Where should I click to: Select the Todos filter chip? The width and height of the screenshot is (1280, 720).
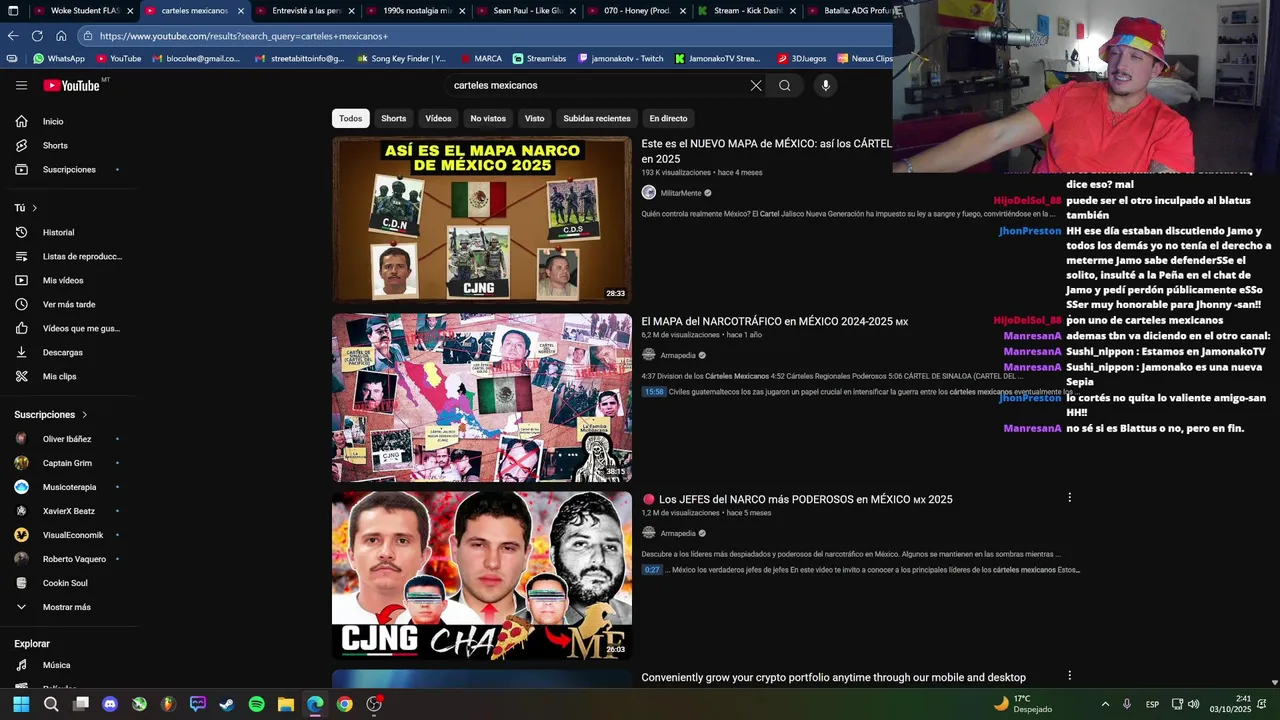[x=351, y=118]
